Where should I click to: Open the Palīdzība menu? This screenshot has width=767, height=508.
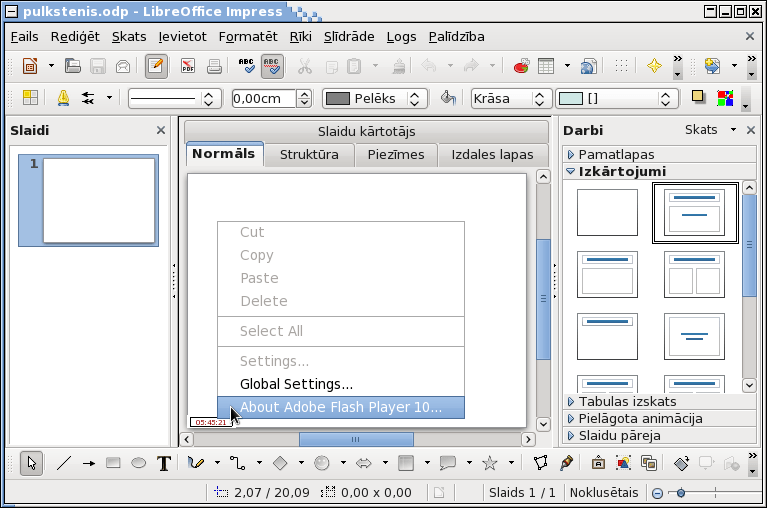coord(456,37)
